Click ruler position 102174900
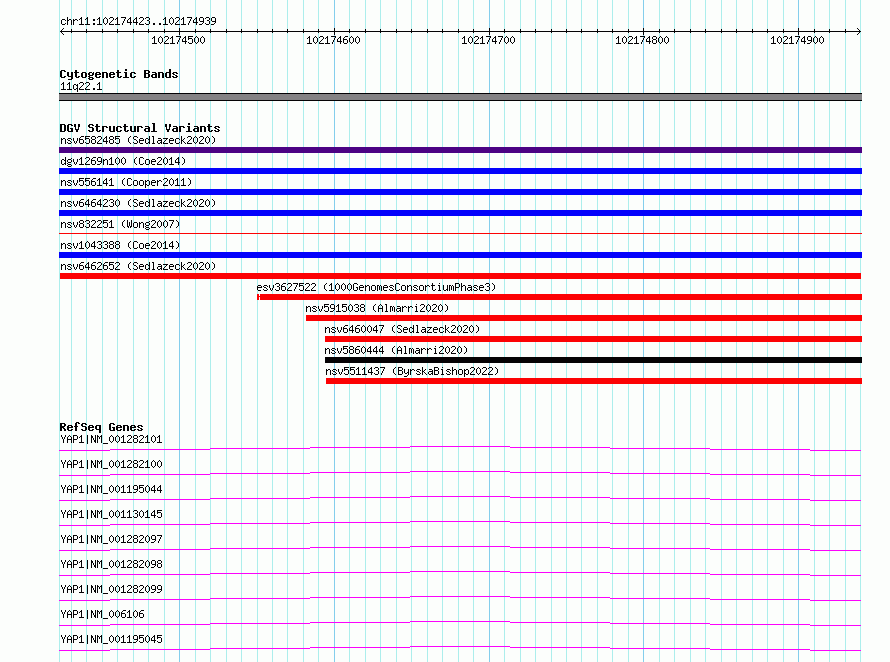This screenshot has height=662, width=890. (x=797, y=40)
